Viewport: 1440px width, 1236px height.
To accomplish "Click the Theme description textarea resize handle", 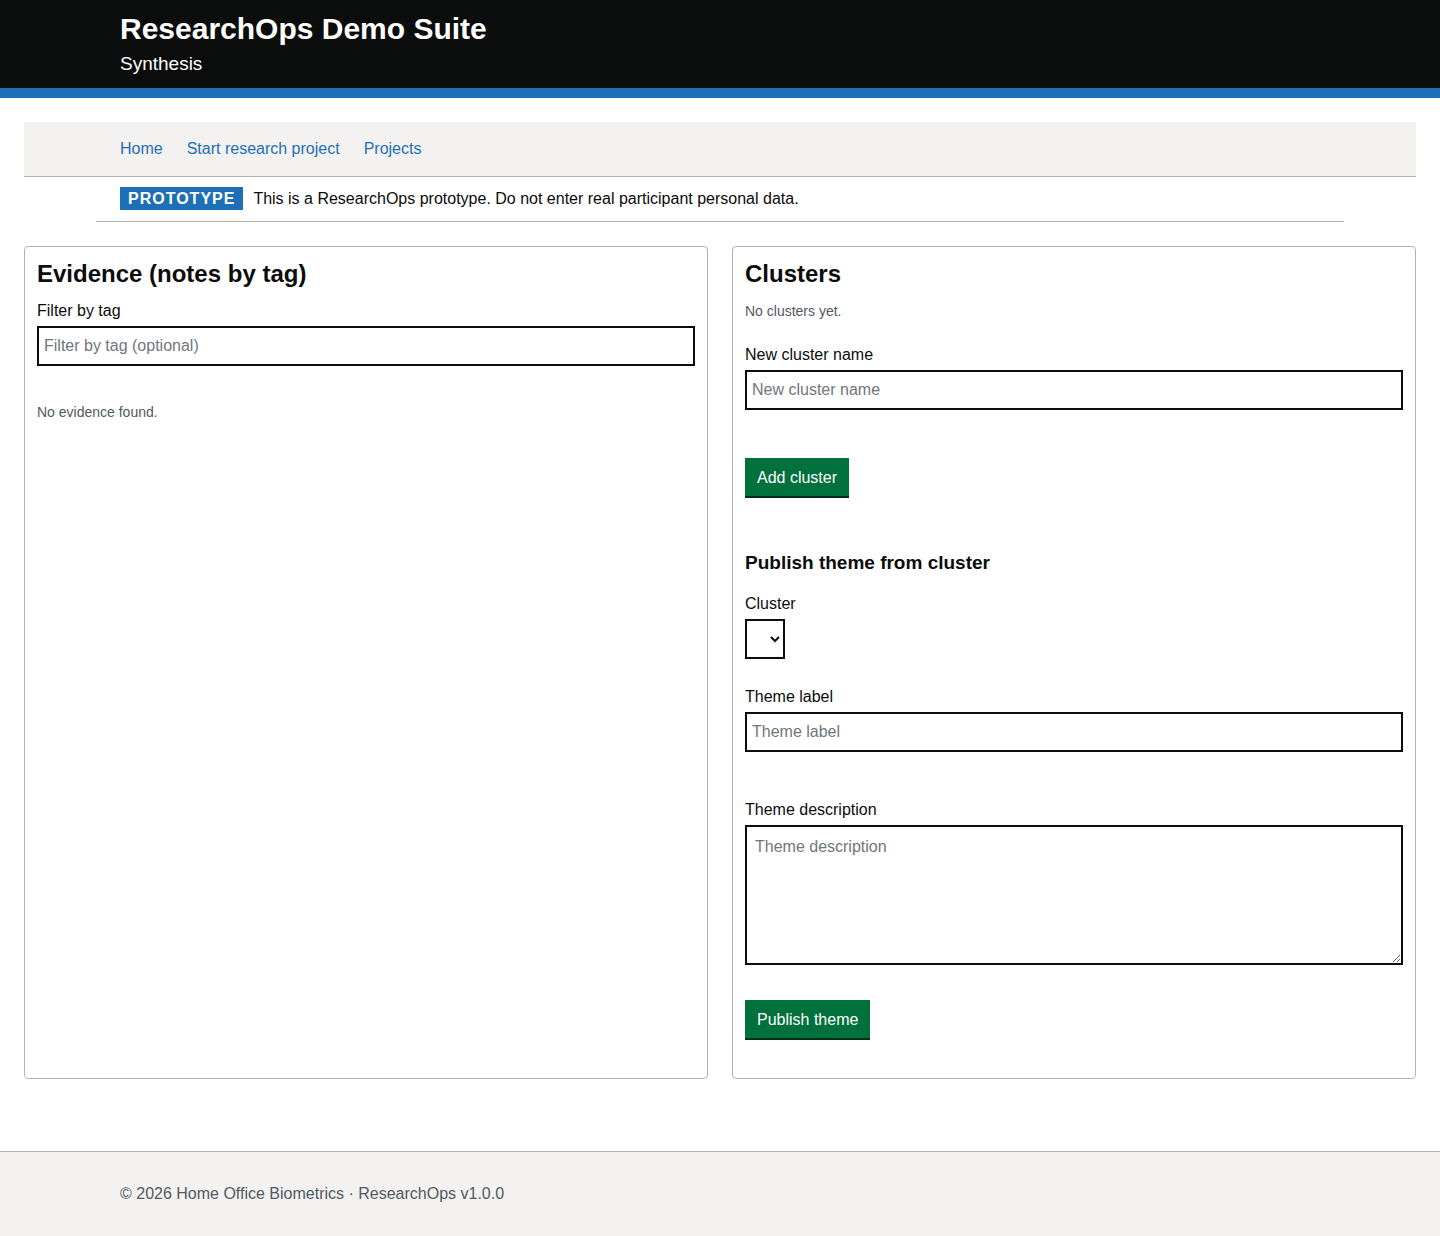I will point(1396,958).
